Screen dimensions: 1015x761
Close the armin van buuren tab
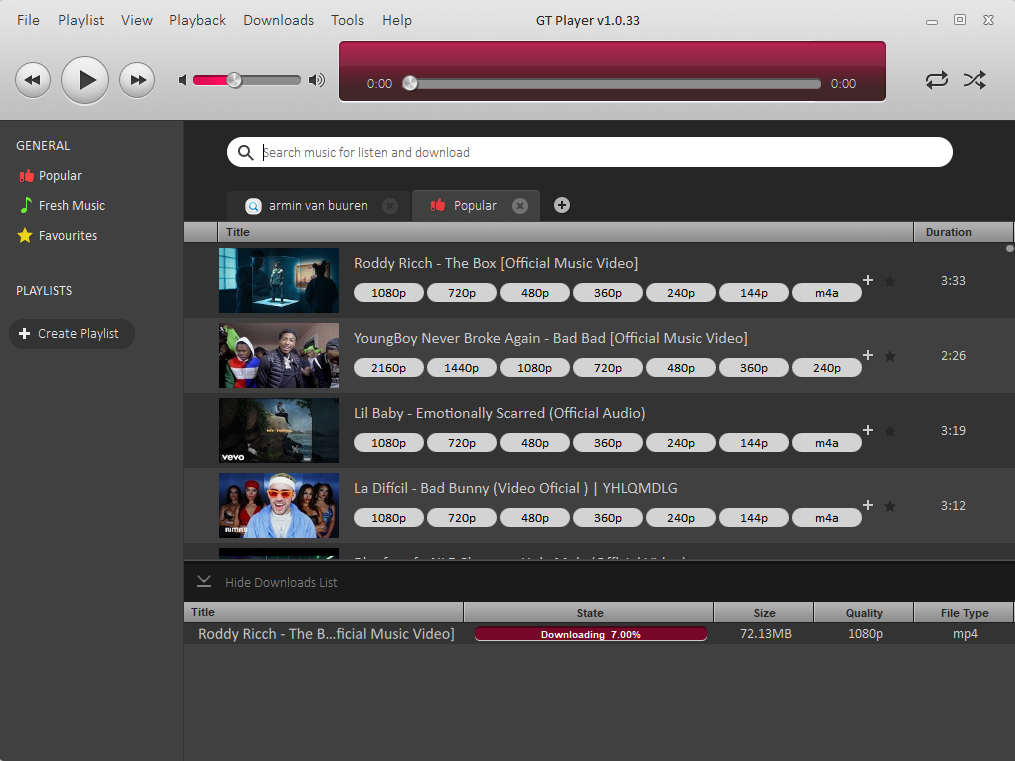pyautogui.click(x=390, y=206)
